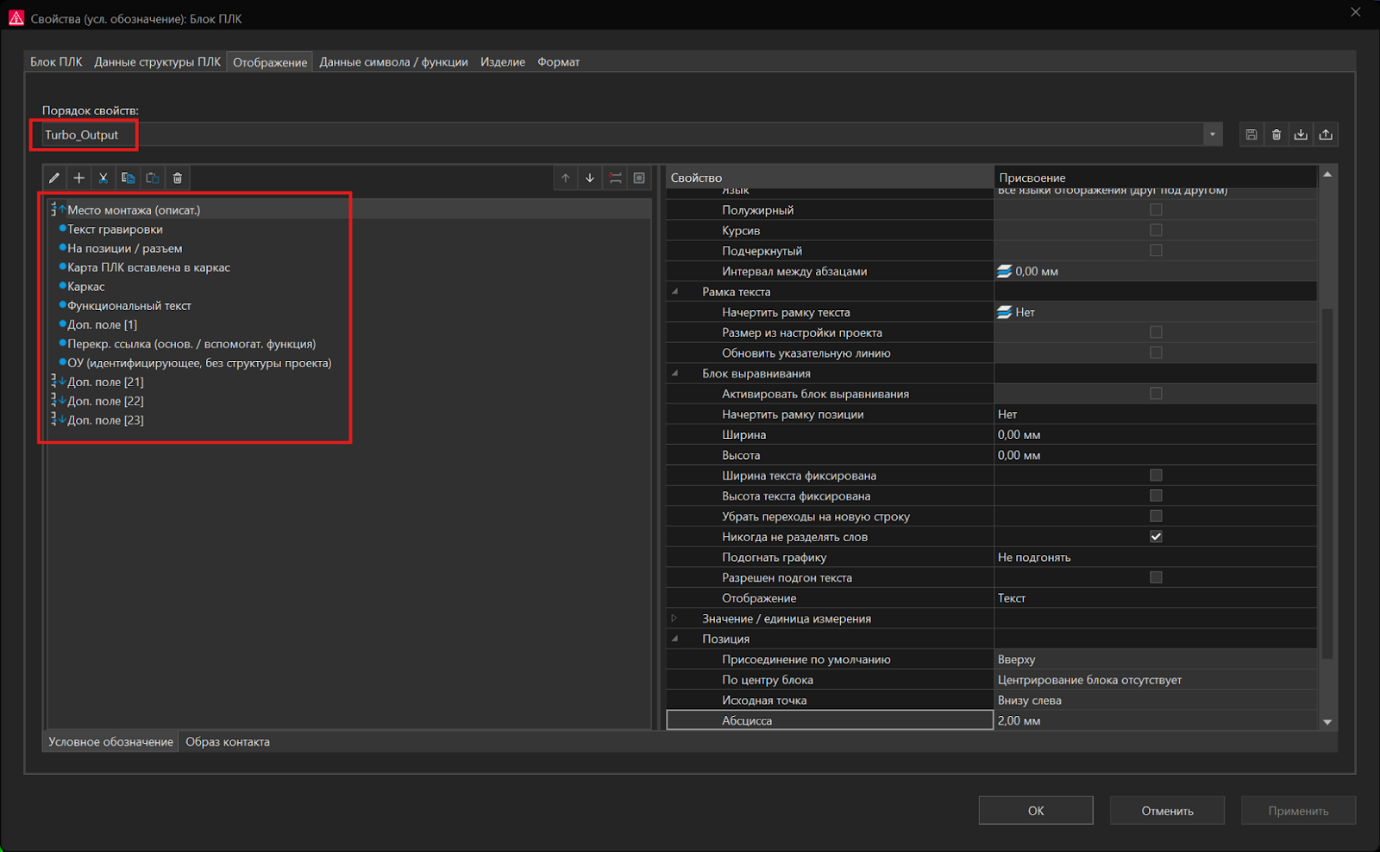Cut selected property using the scissors icon
This screenshot has height=852, width=1380.
pyautogui.click(x=103, y=177)
